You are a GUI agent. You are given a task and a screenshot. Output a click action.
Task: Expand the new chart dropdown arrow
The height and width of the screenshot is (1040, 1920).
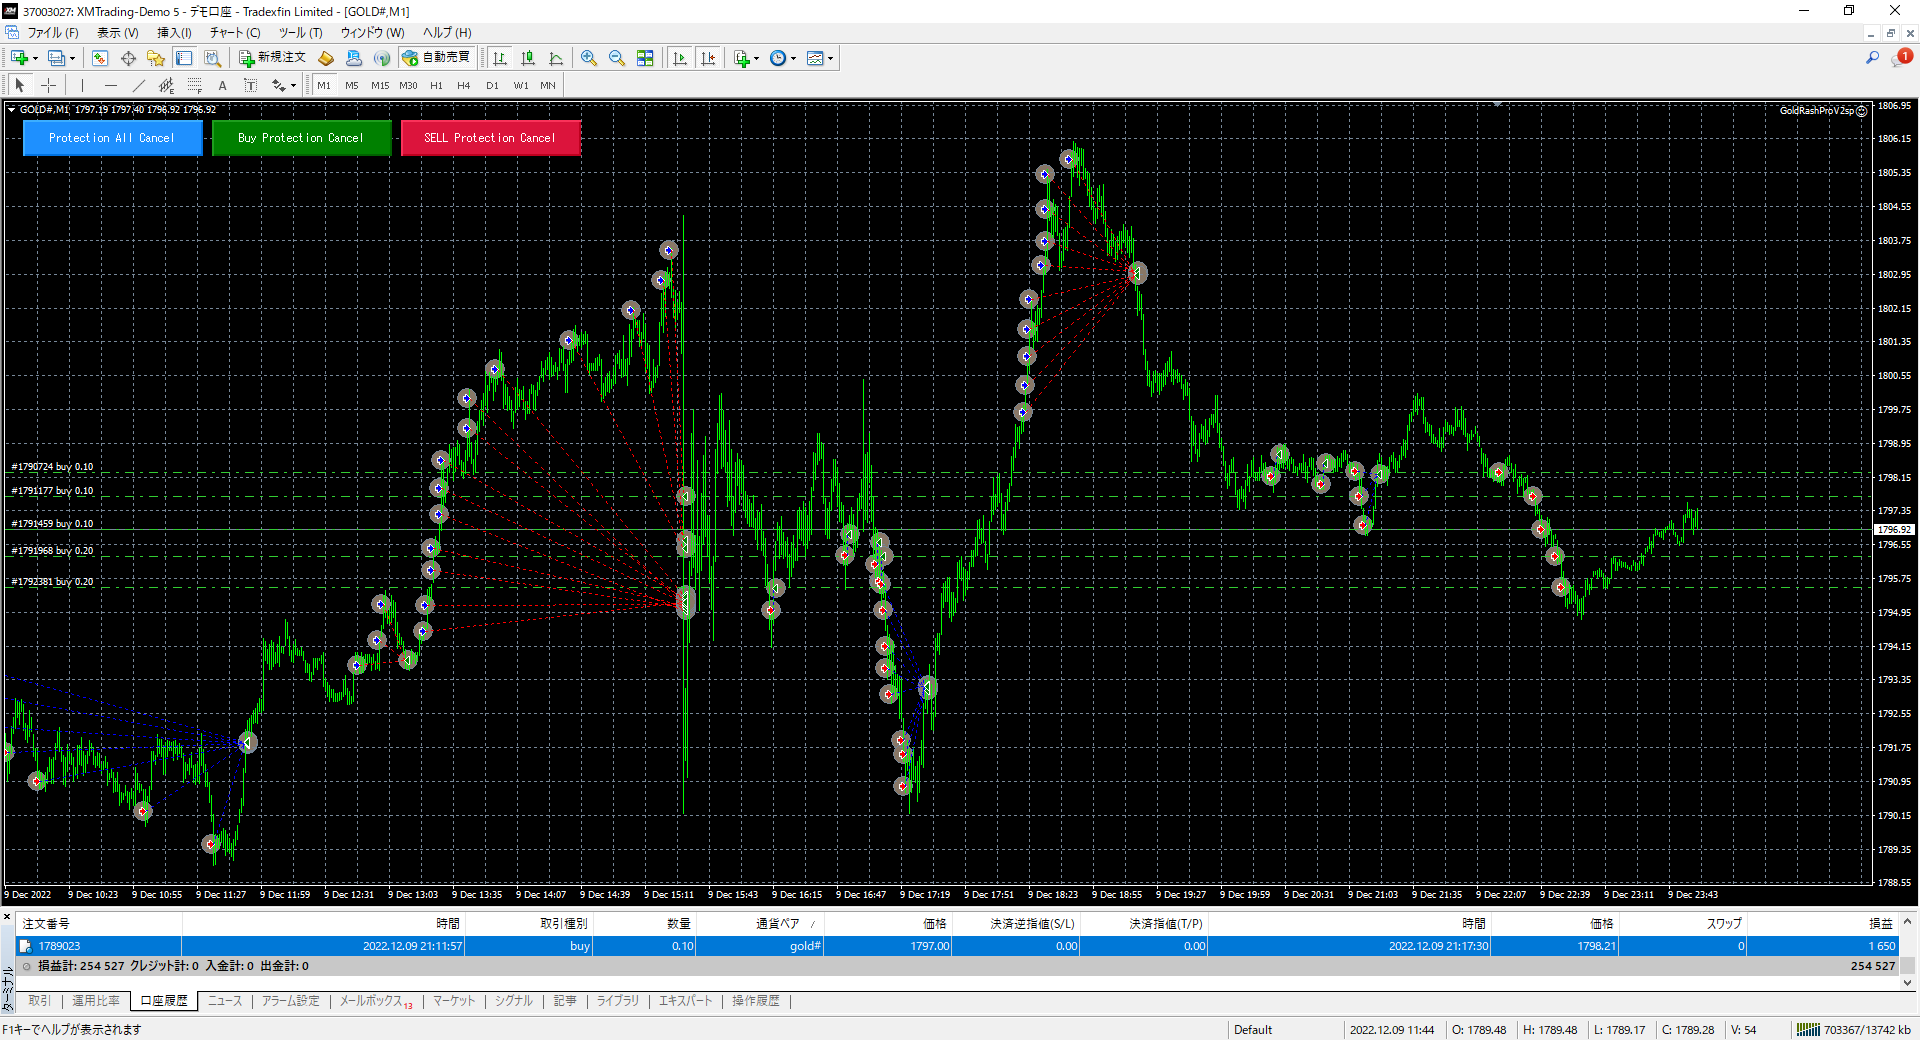point(35,58)
